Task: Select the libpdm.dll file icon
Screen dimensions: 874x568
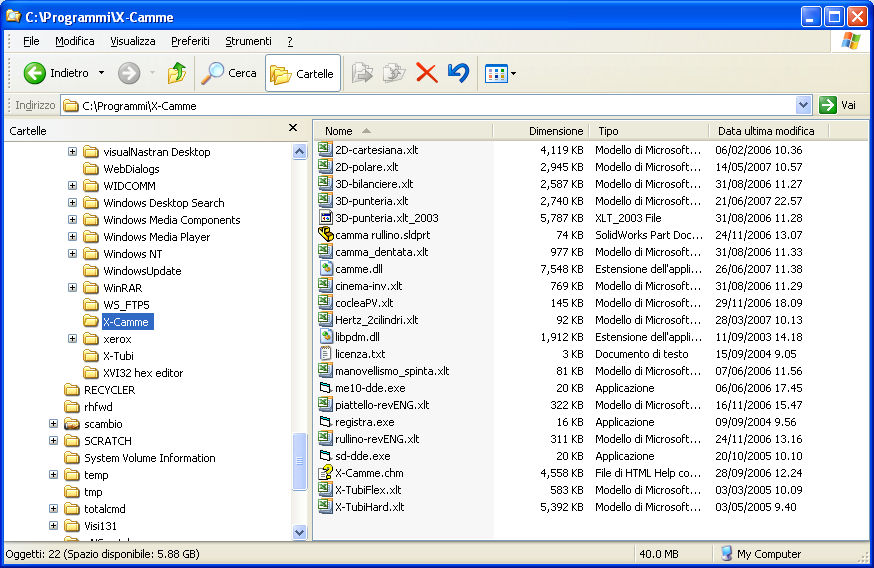Action: [326, 336]
